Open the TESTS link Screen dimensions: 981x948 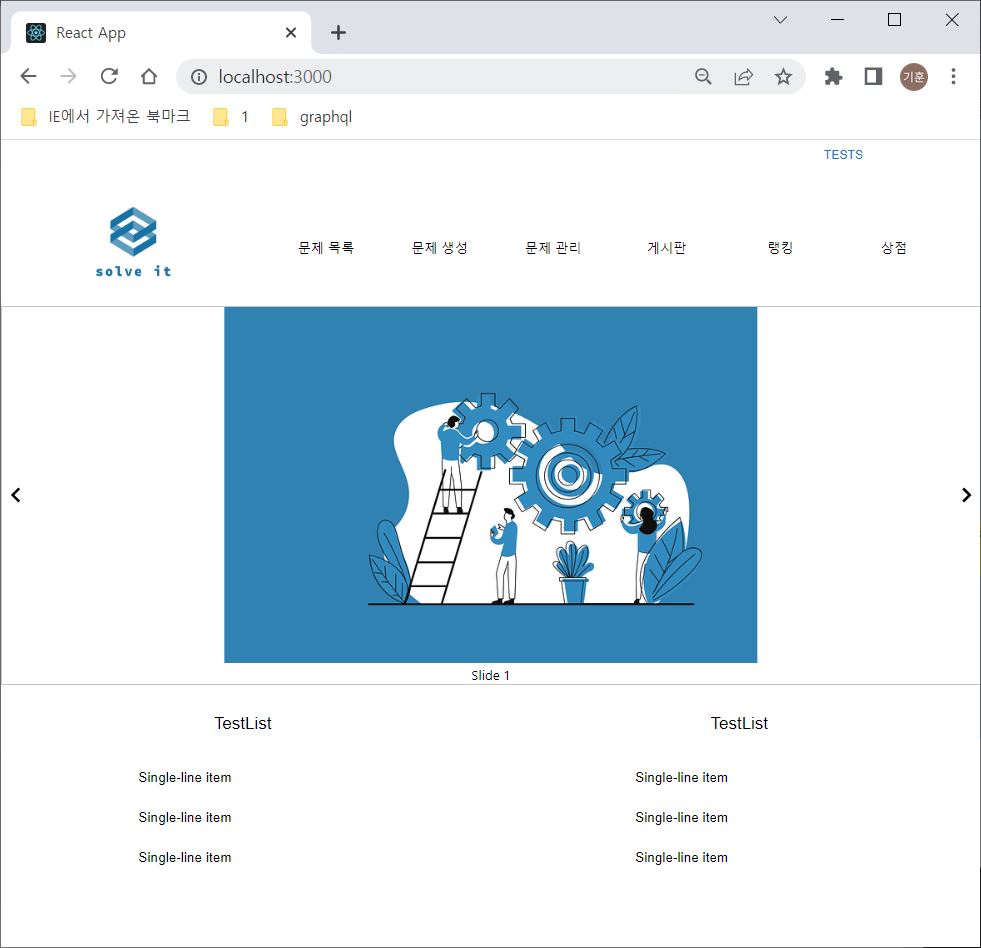(x=843, y=154)
